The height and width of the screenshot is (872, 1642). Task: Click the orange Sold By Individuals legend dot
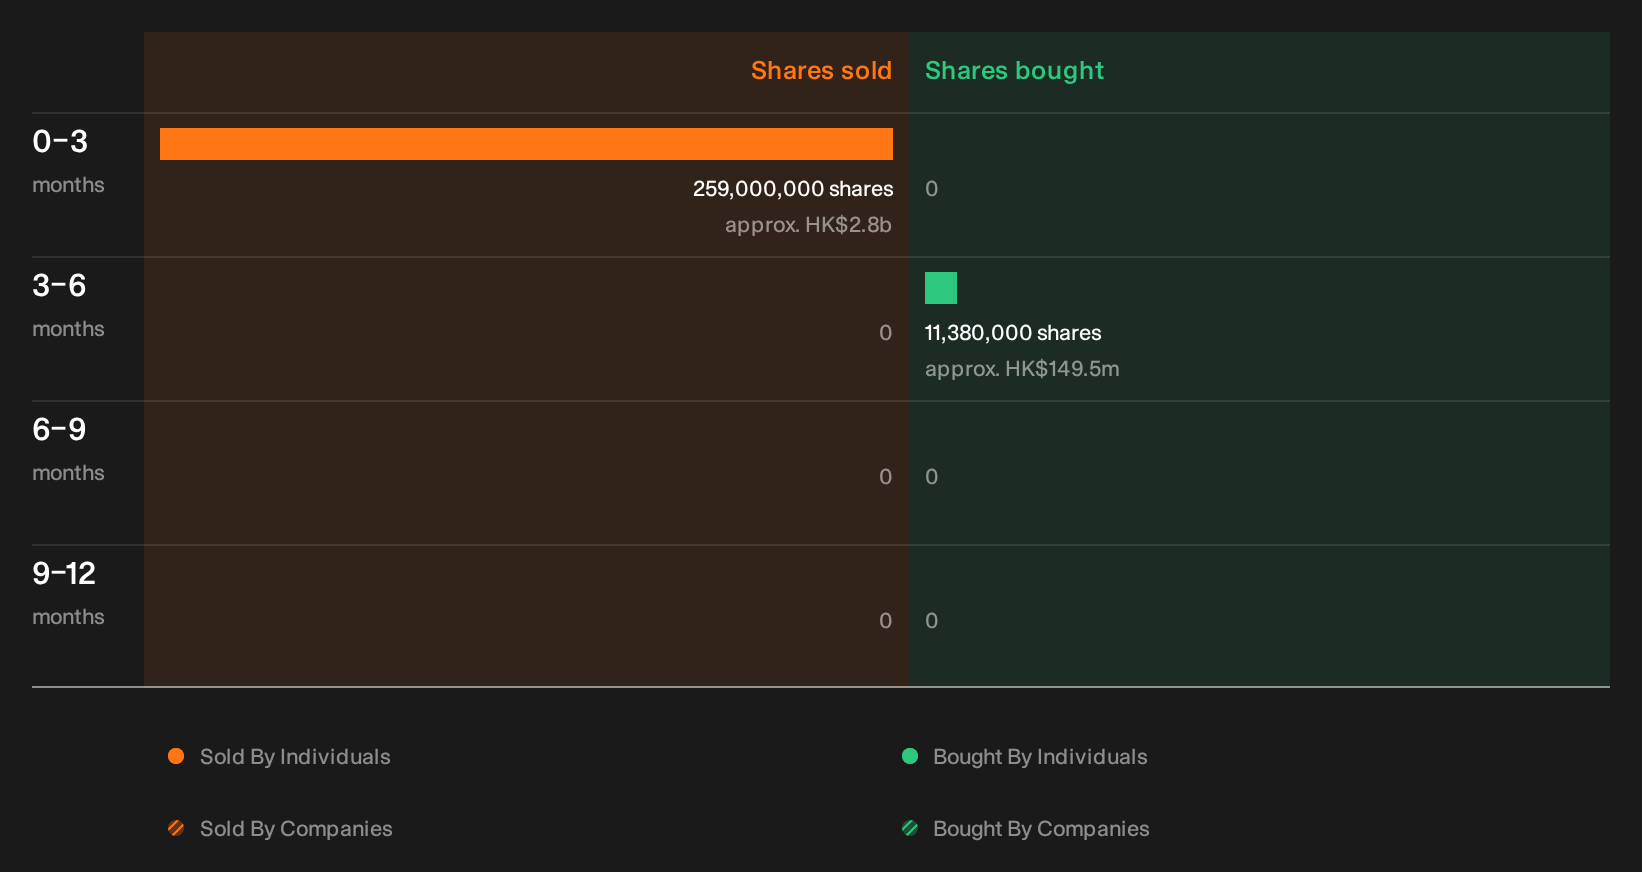[x=176, y=756]
